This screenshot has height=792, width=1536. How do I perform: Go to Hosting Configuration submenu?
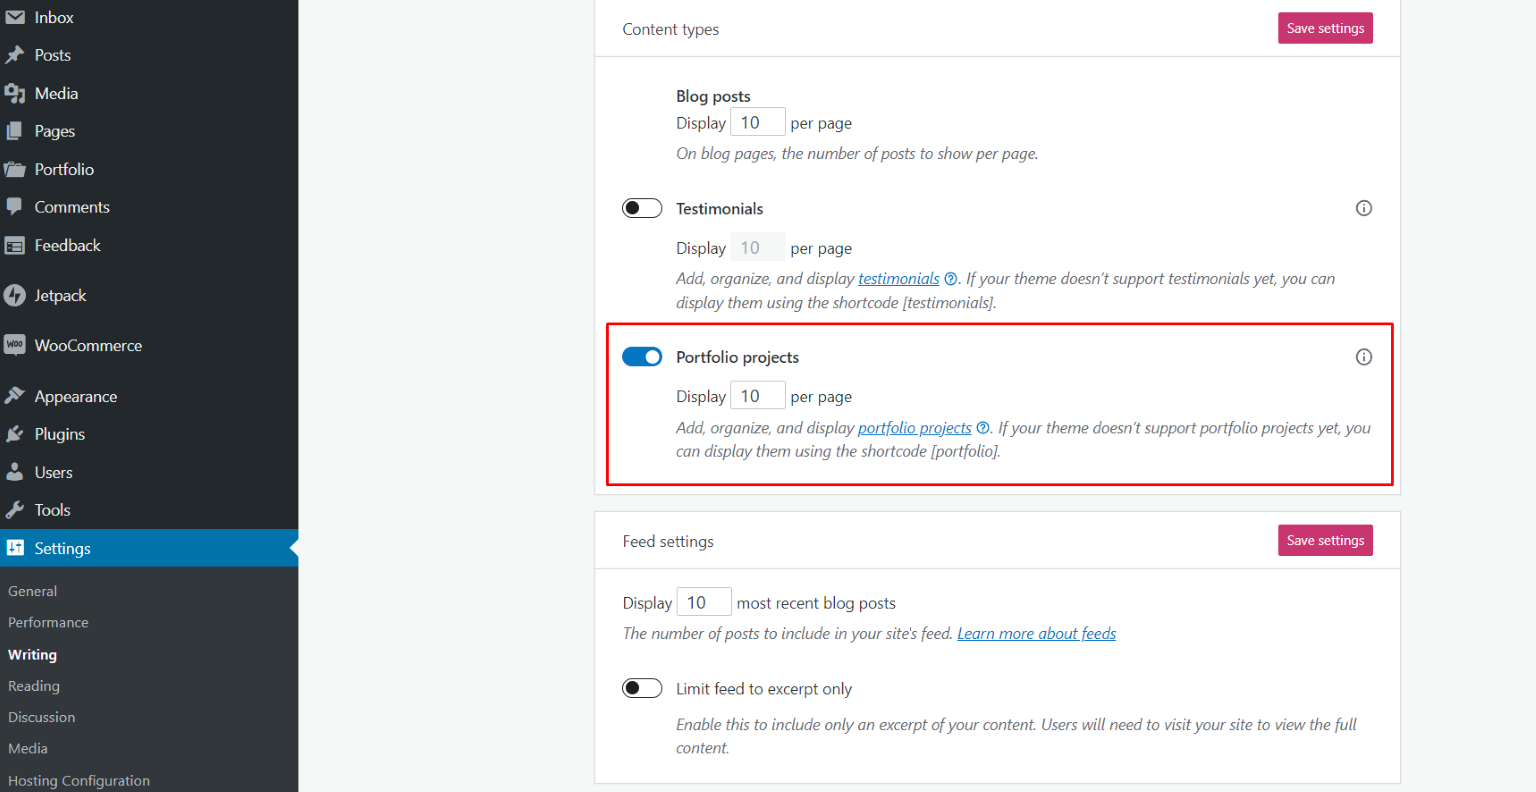coord(79,780)
